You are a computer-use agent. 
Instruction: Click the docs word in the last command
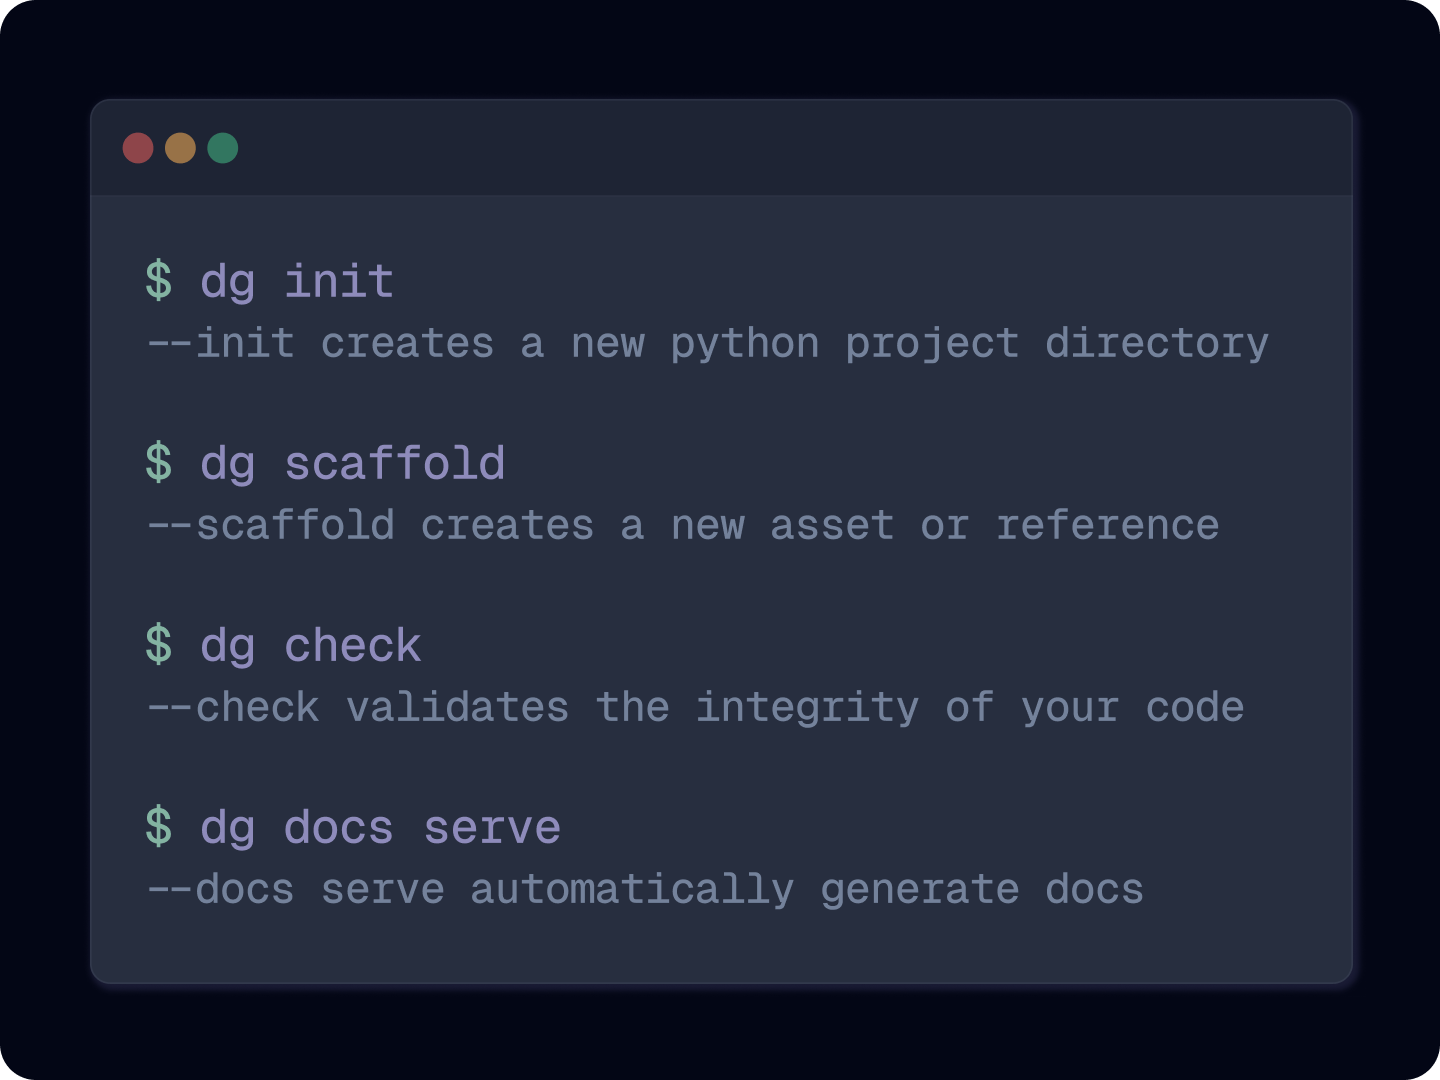tap(339, 828)
